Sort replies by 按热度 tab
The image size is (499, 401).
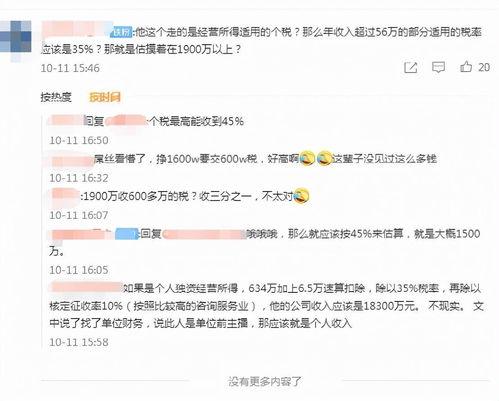tap(56, 97)
